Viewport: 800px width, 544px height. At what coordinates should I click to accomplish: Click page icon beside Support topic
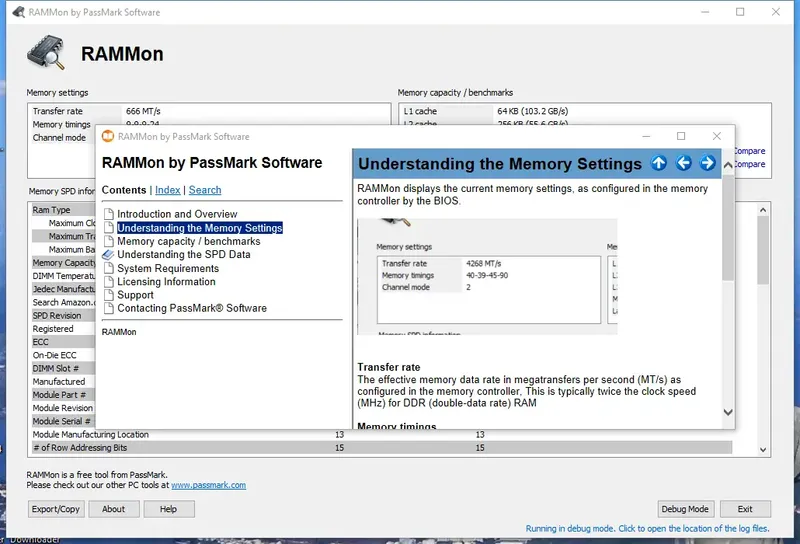pos(108,295)
